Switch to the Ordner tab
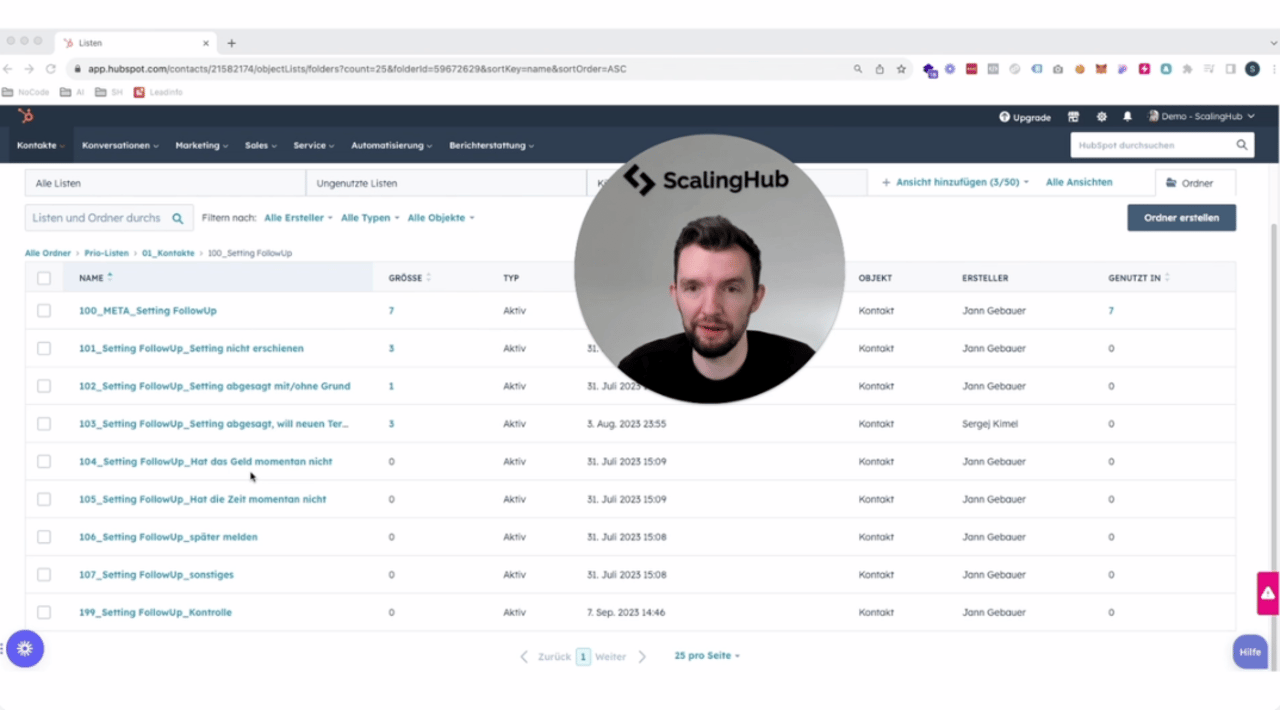This screenshot has height=710, width=1280. (1195, 183)
